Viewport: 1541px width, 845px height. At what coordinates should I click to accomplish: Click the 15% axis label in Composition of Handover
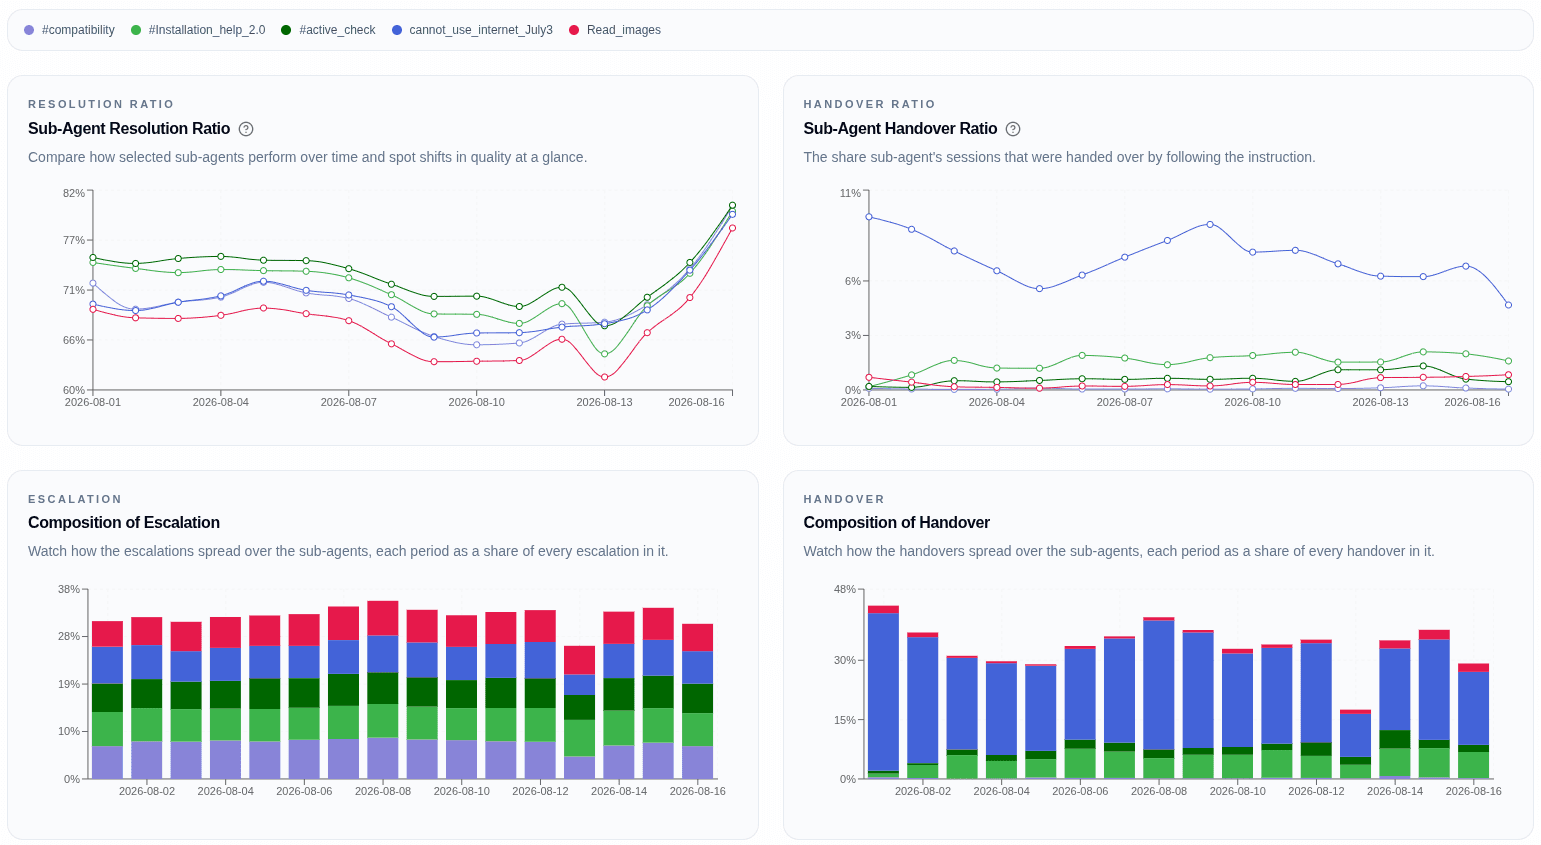click(845, 720)
